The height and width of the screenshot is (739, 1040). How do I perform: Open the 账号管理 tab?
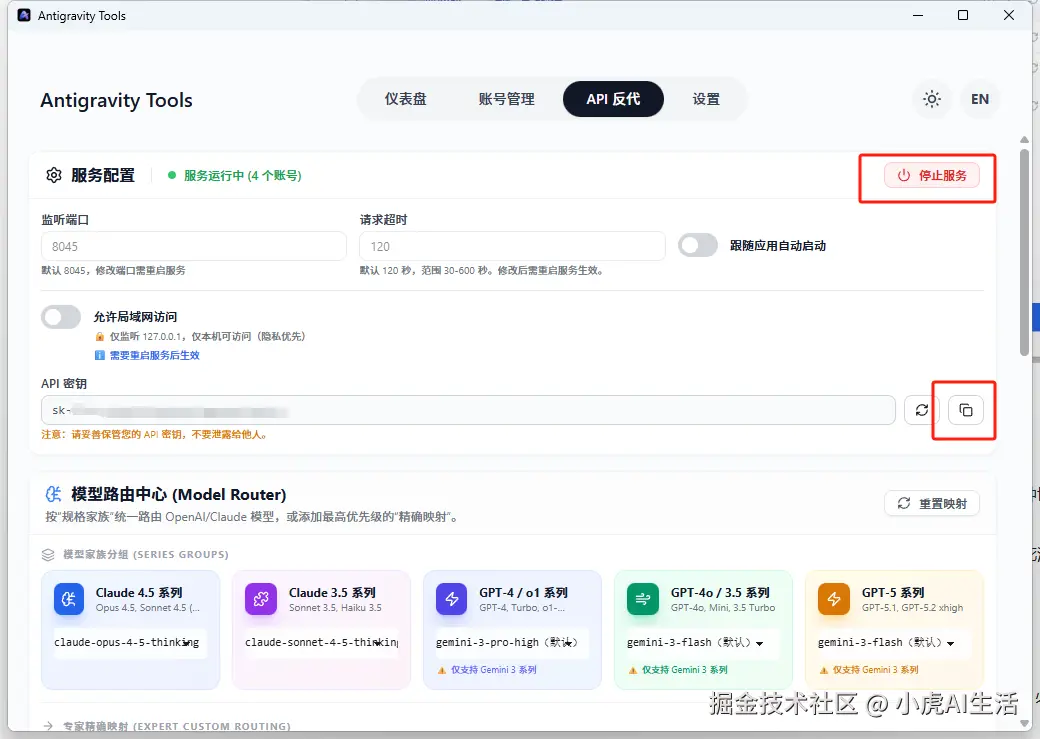coord(507,100)
